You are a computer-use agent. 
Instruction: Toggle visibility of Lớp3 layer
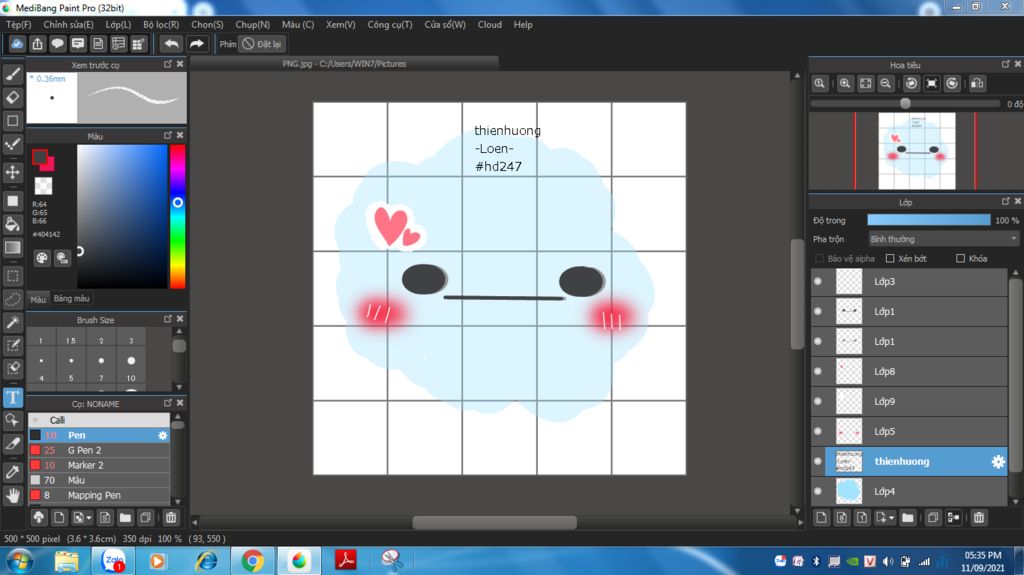point(818,282)
